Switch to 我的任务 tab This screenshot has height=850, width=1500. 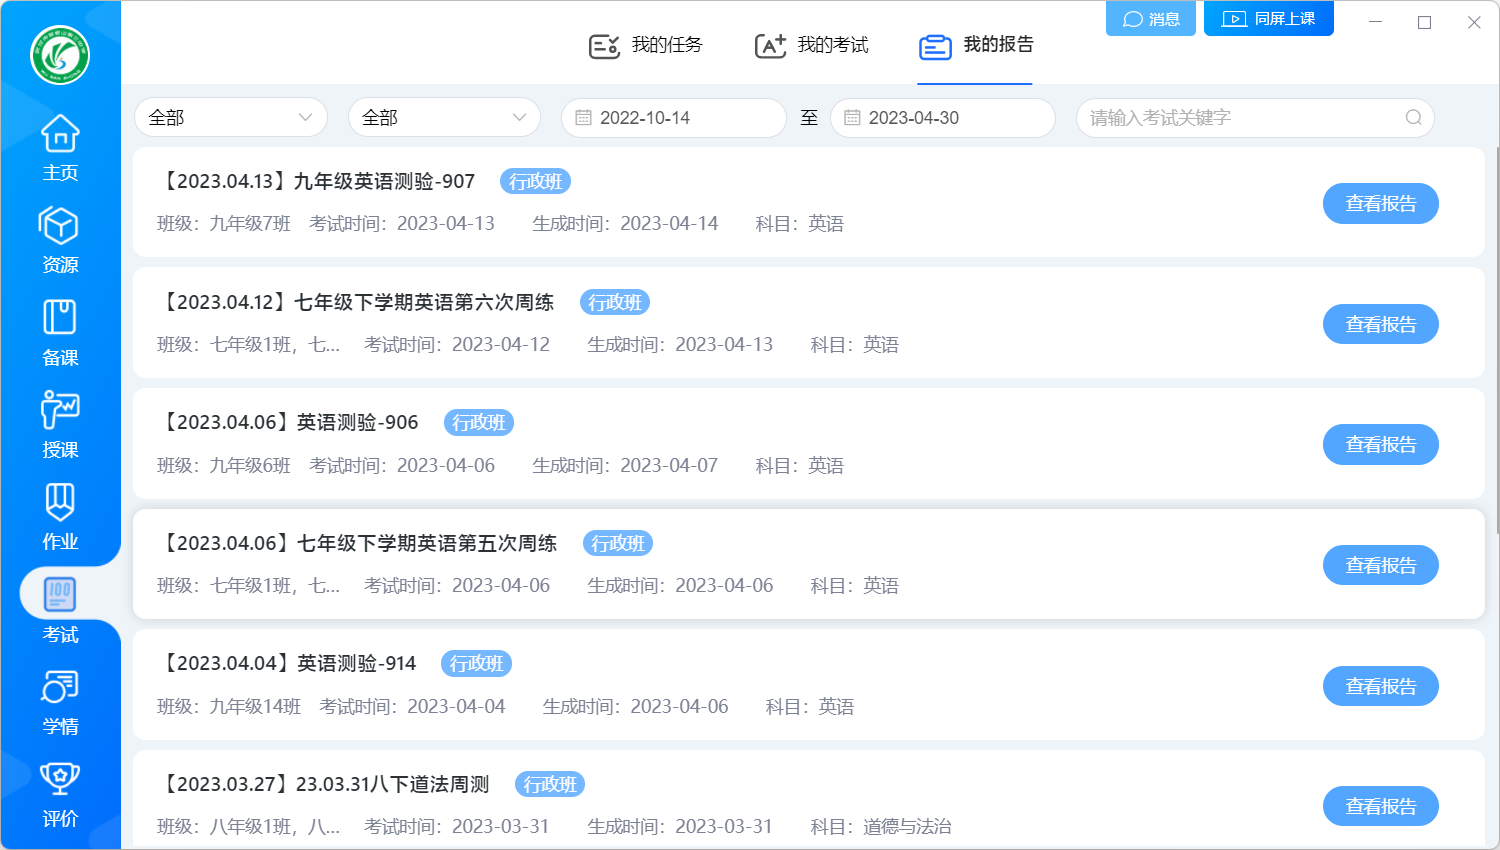646,45
